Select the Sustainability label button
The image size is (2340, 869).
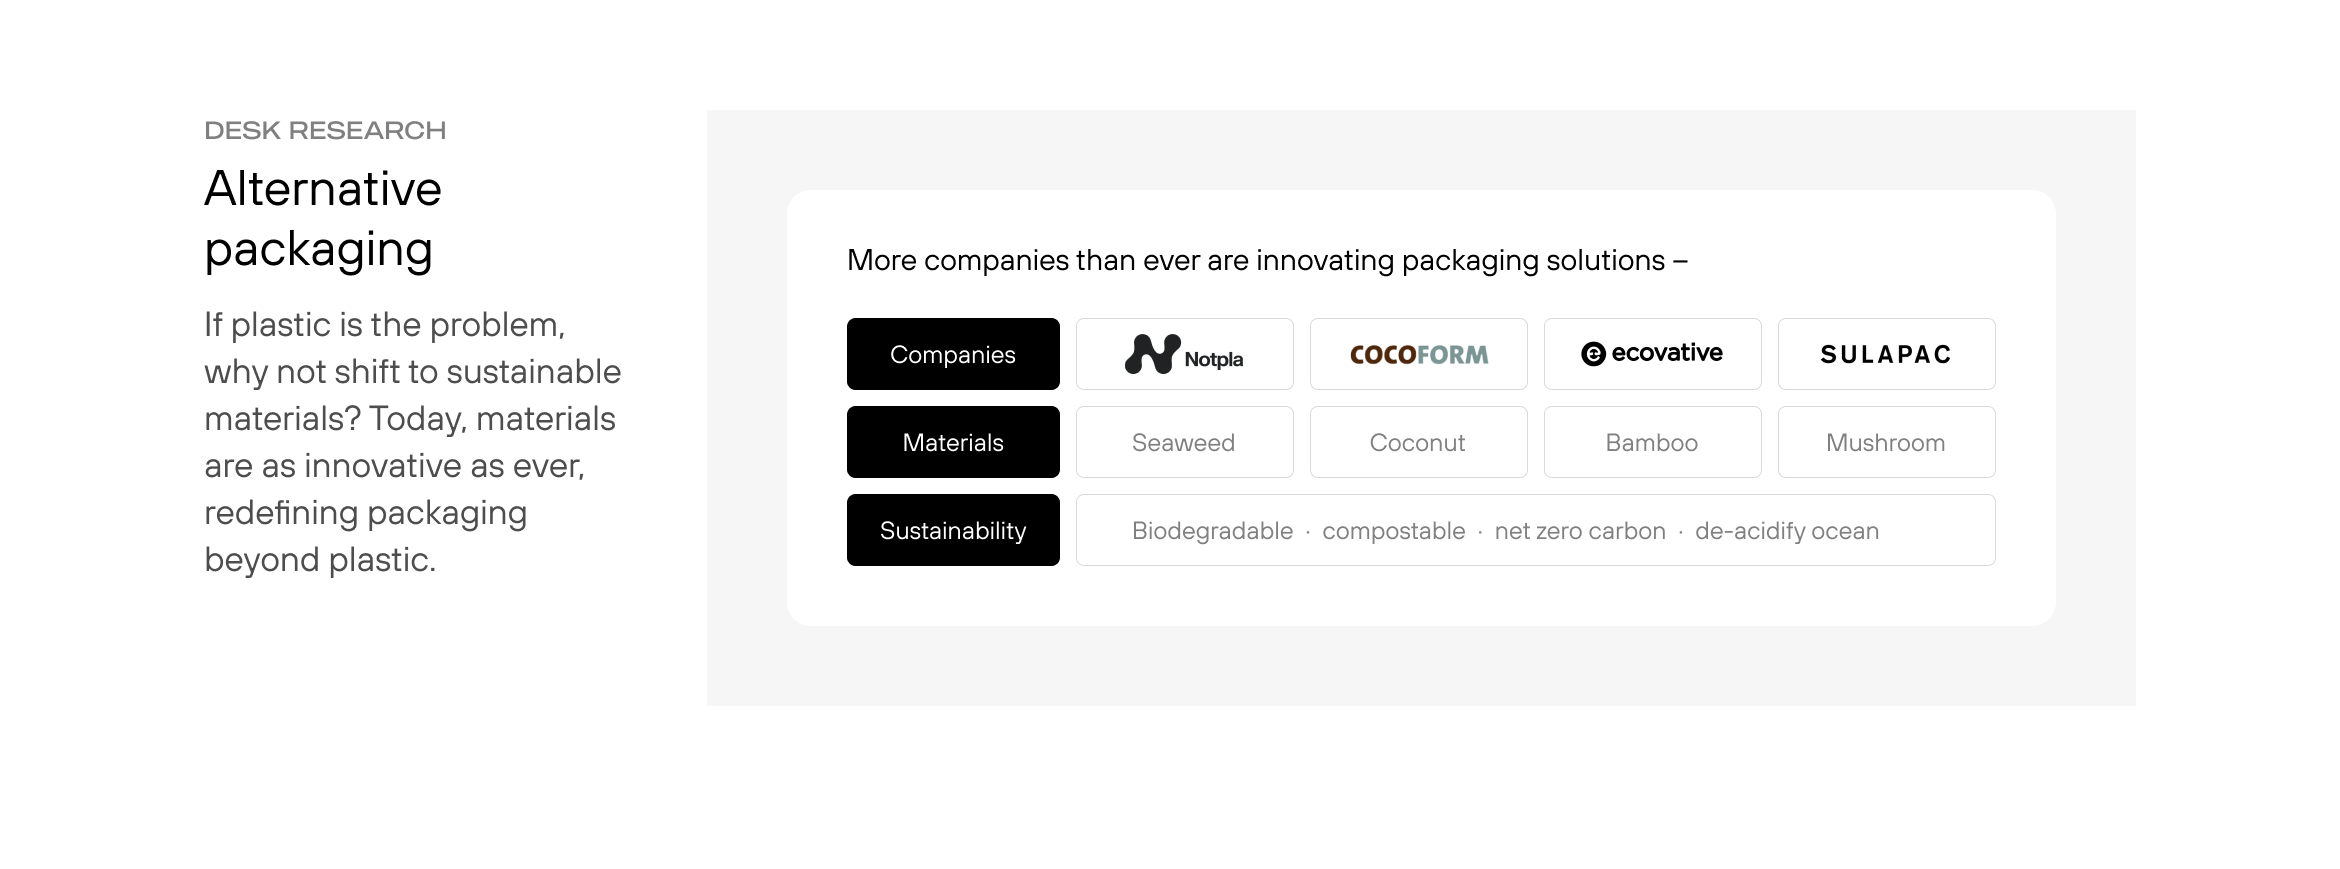pos(953,531)
